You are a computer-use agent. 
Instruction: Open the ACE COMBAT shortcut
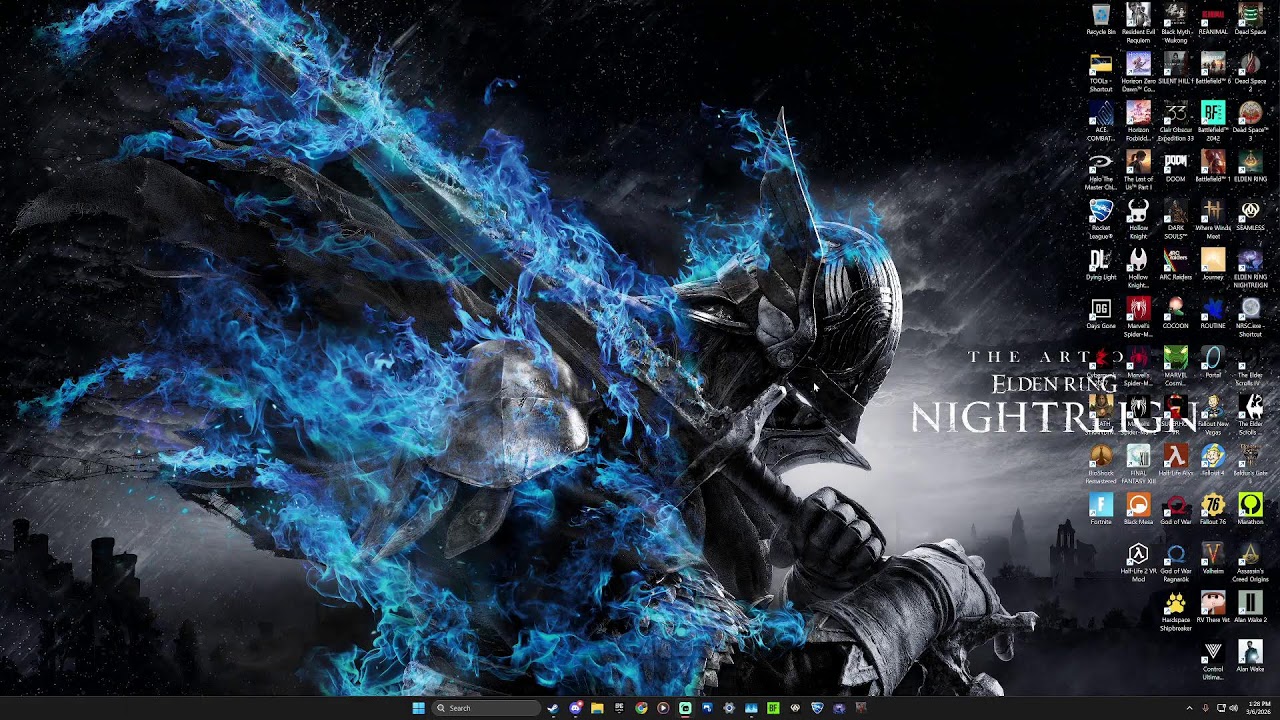pos(1101,121)
